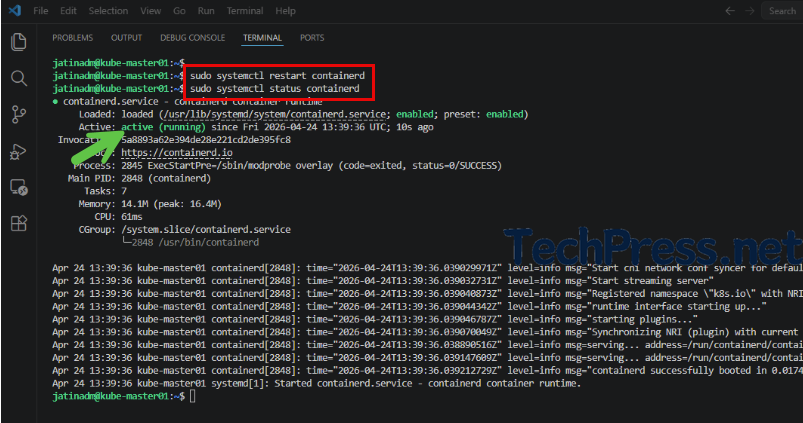
Task: Open the Help menu
Action: click(x=285, y=11)
